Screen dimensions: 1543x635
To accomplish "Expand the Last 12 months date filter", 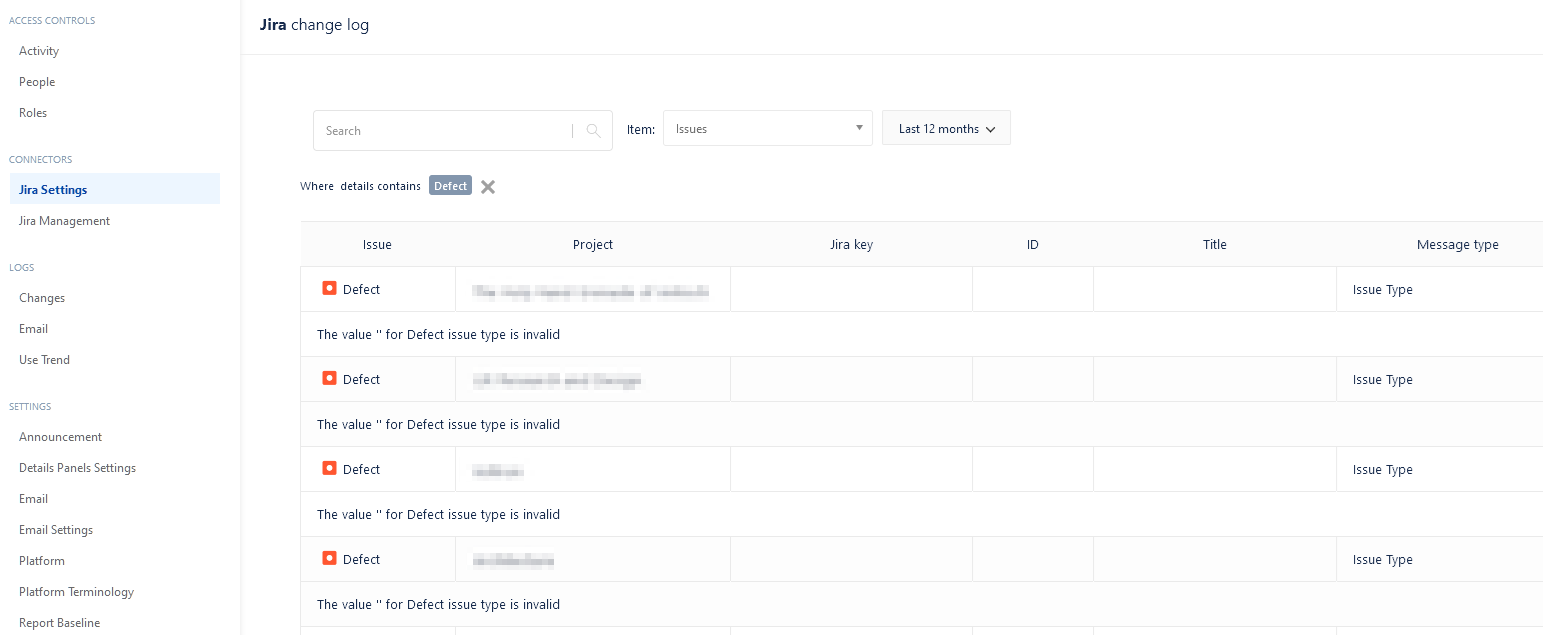I will click(945, 128).
